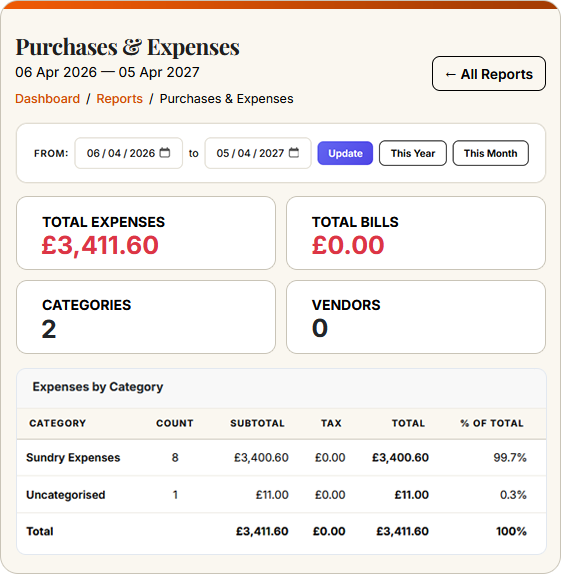The image size is (561, 574).
Task: Open the Reports breadcrumb link
Action: coord(119,99)
